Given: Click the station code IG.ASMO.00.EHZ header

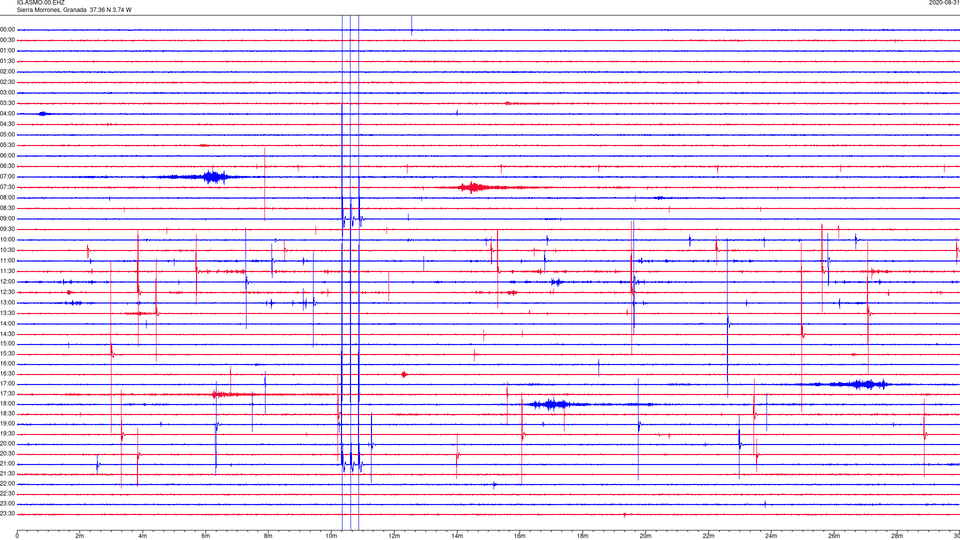Looking at the screenshot, I should coord(40,2).
